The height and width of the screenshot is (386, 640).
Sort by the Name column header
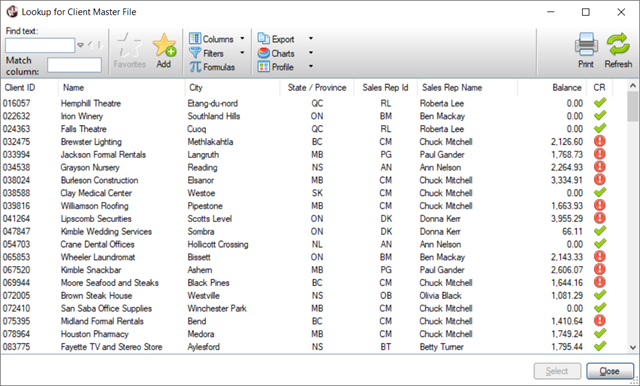tap(121, 87)
